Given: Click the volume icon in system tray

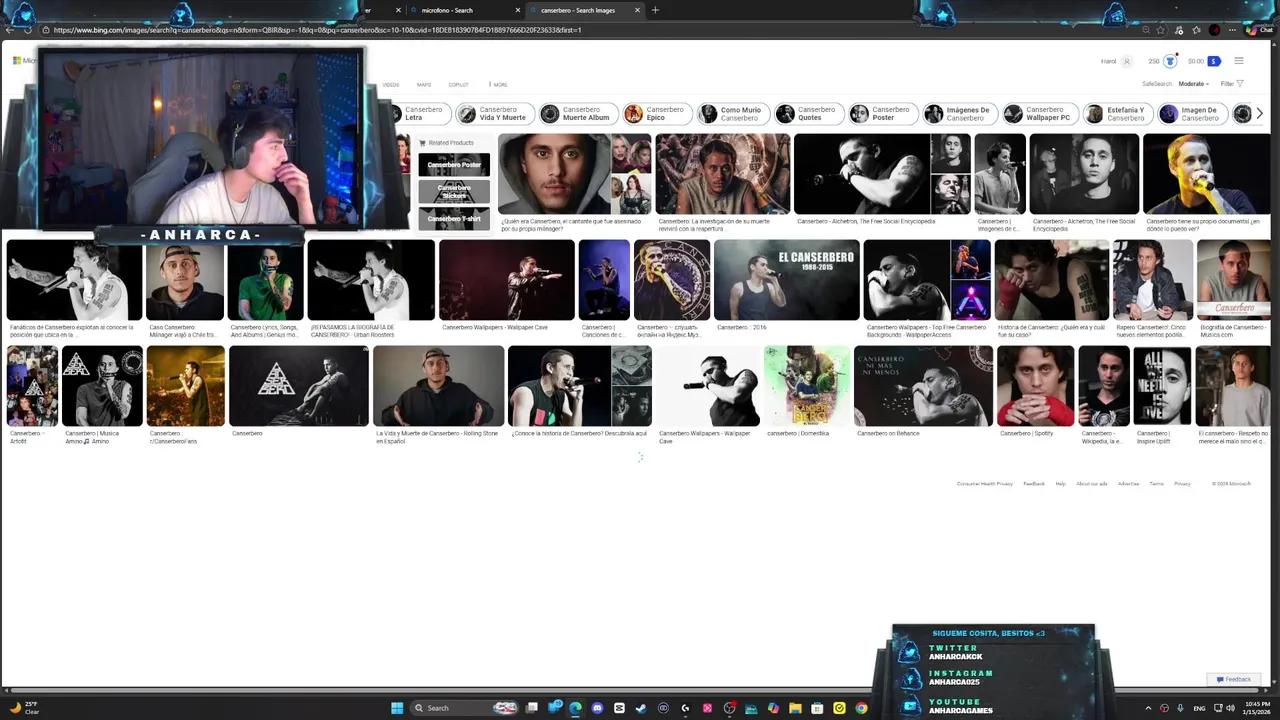Looking at the screenshot, I should click(1229, 708).
